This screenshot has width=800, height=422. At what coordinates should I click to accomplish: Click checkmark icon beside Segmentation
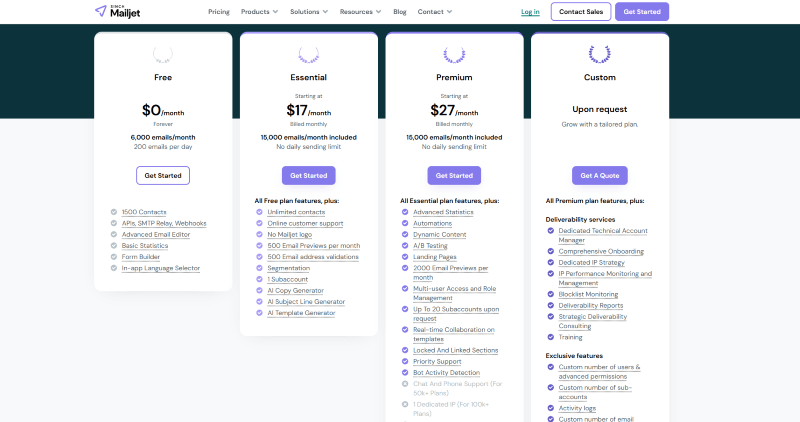[x=259, y=268]
